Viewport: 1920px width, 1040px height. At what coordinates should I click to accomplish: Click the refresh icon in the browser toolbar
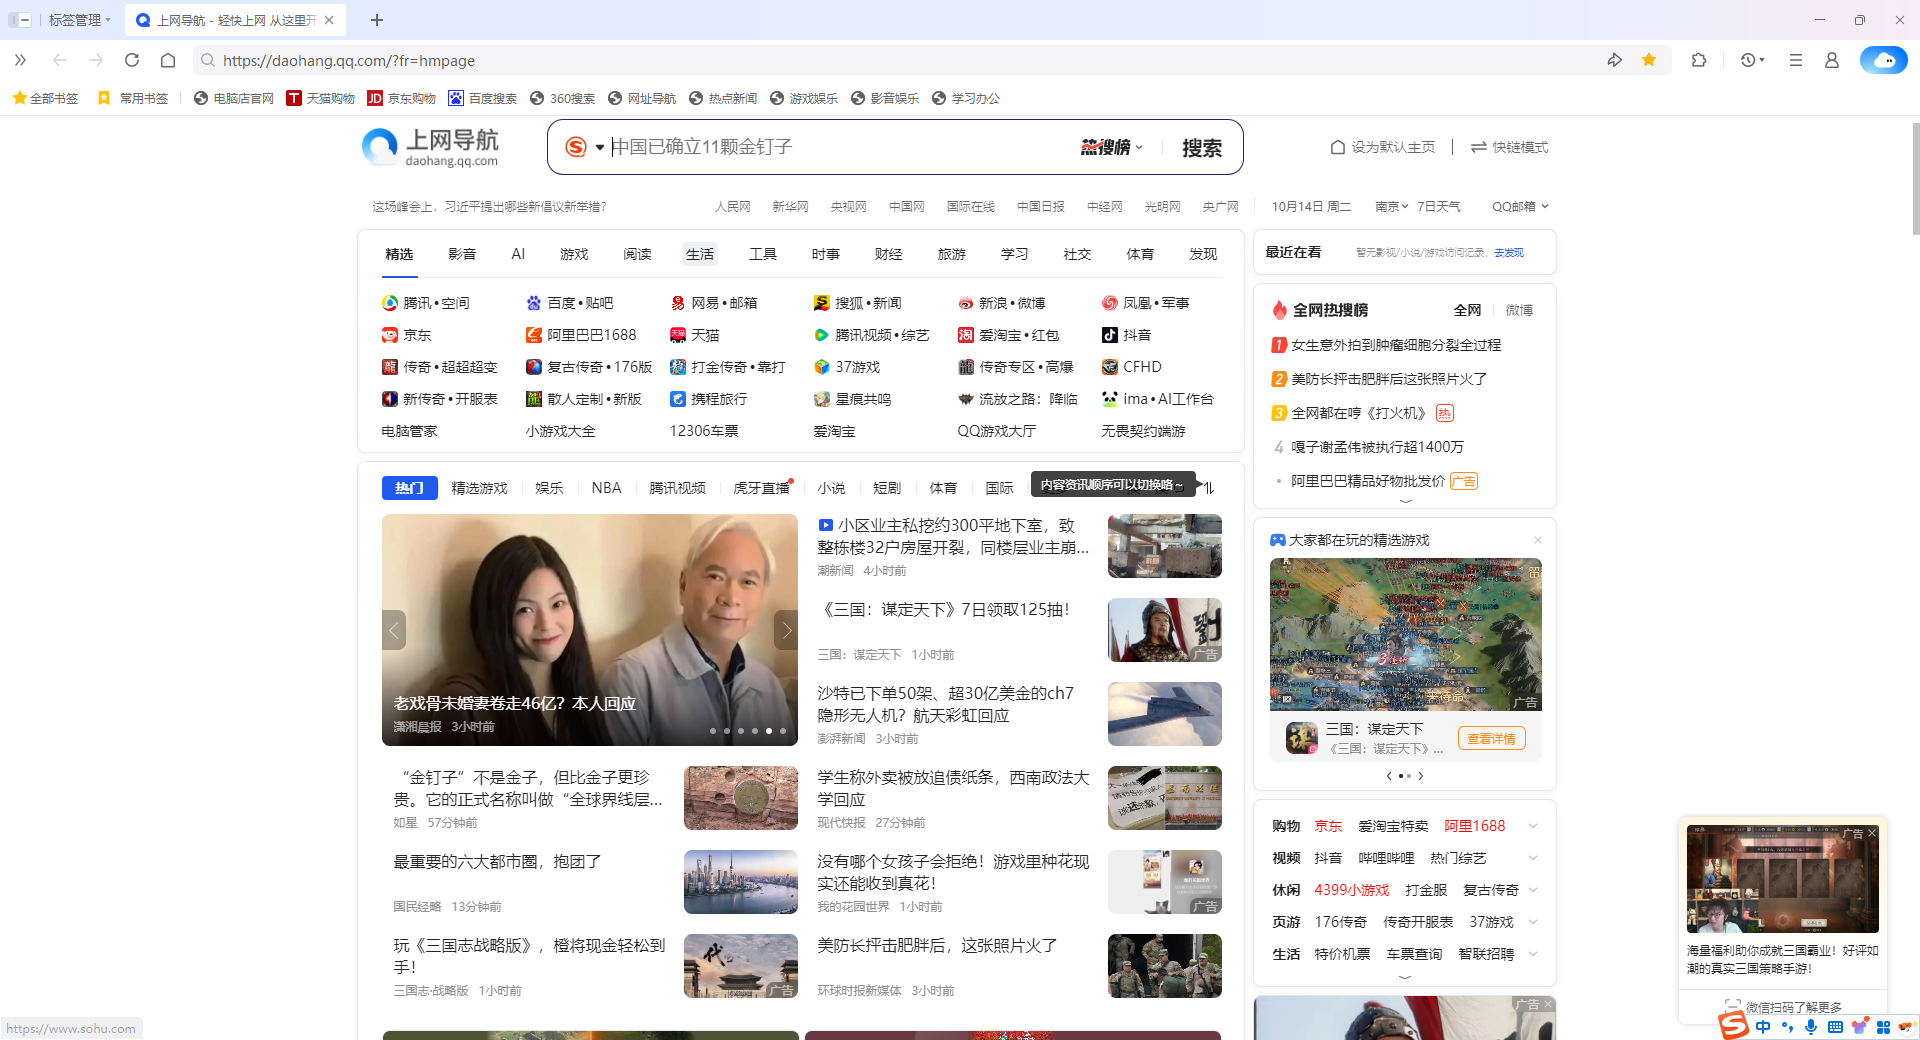(x=131, y=60)
